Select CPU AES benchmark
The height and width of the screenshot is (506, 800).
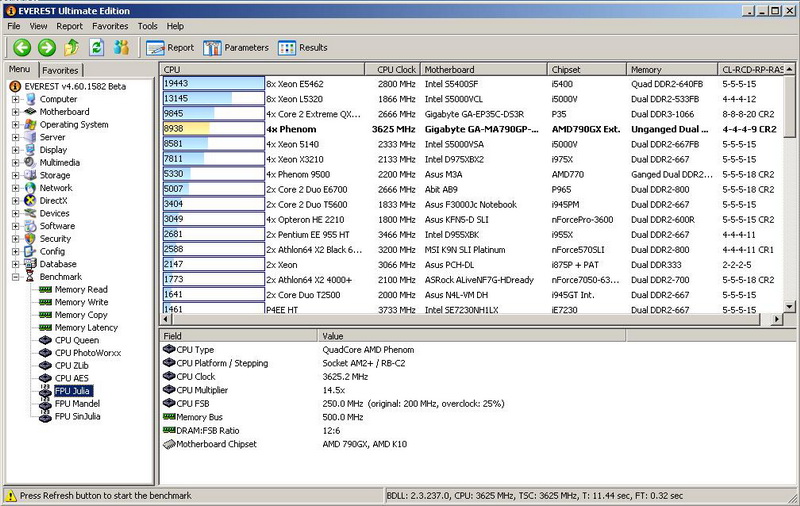[x=72, y=378]
